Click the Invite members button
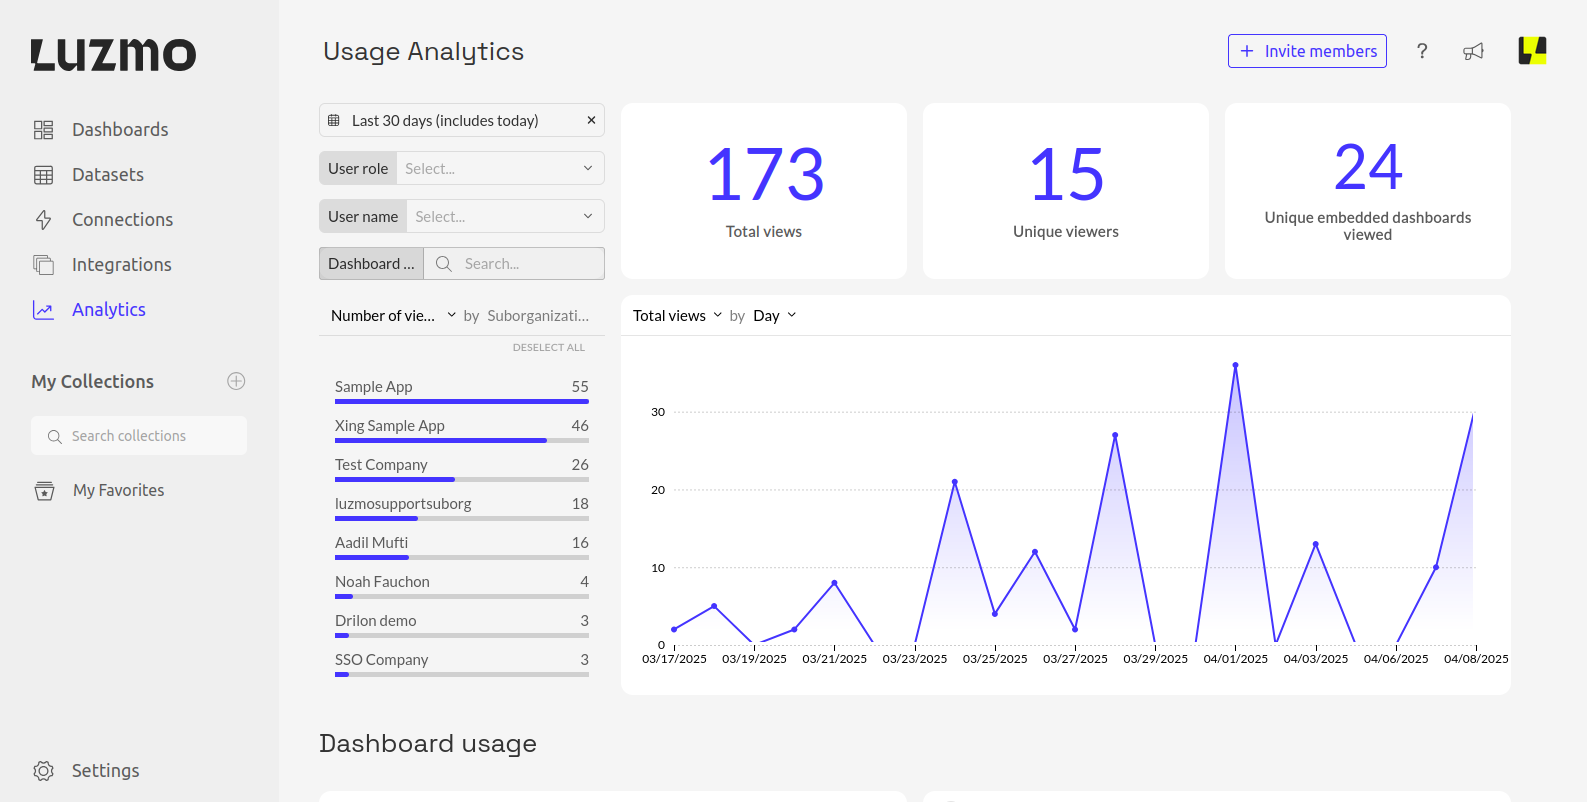Image resolution: width=1587 pixels, height=802 pixels. 1307,51
